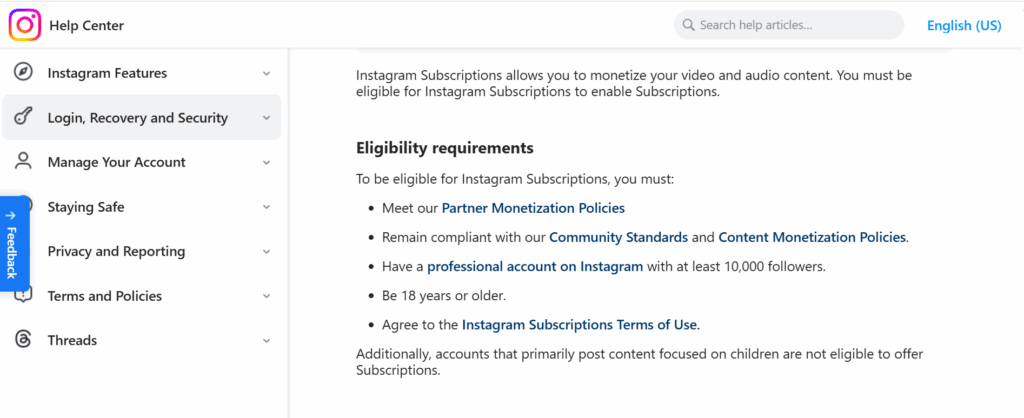Click the search magnifier icon
The width and height of the screenshot is (1024, 418).
(688, 25)
